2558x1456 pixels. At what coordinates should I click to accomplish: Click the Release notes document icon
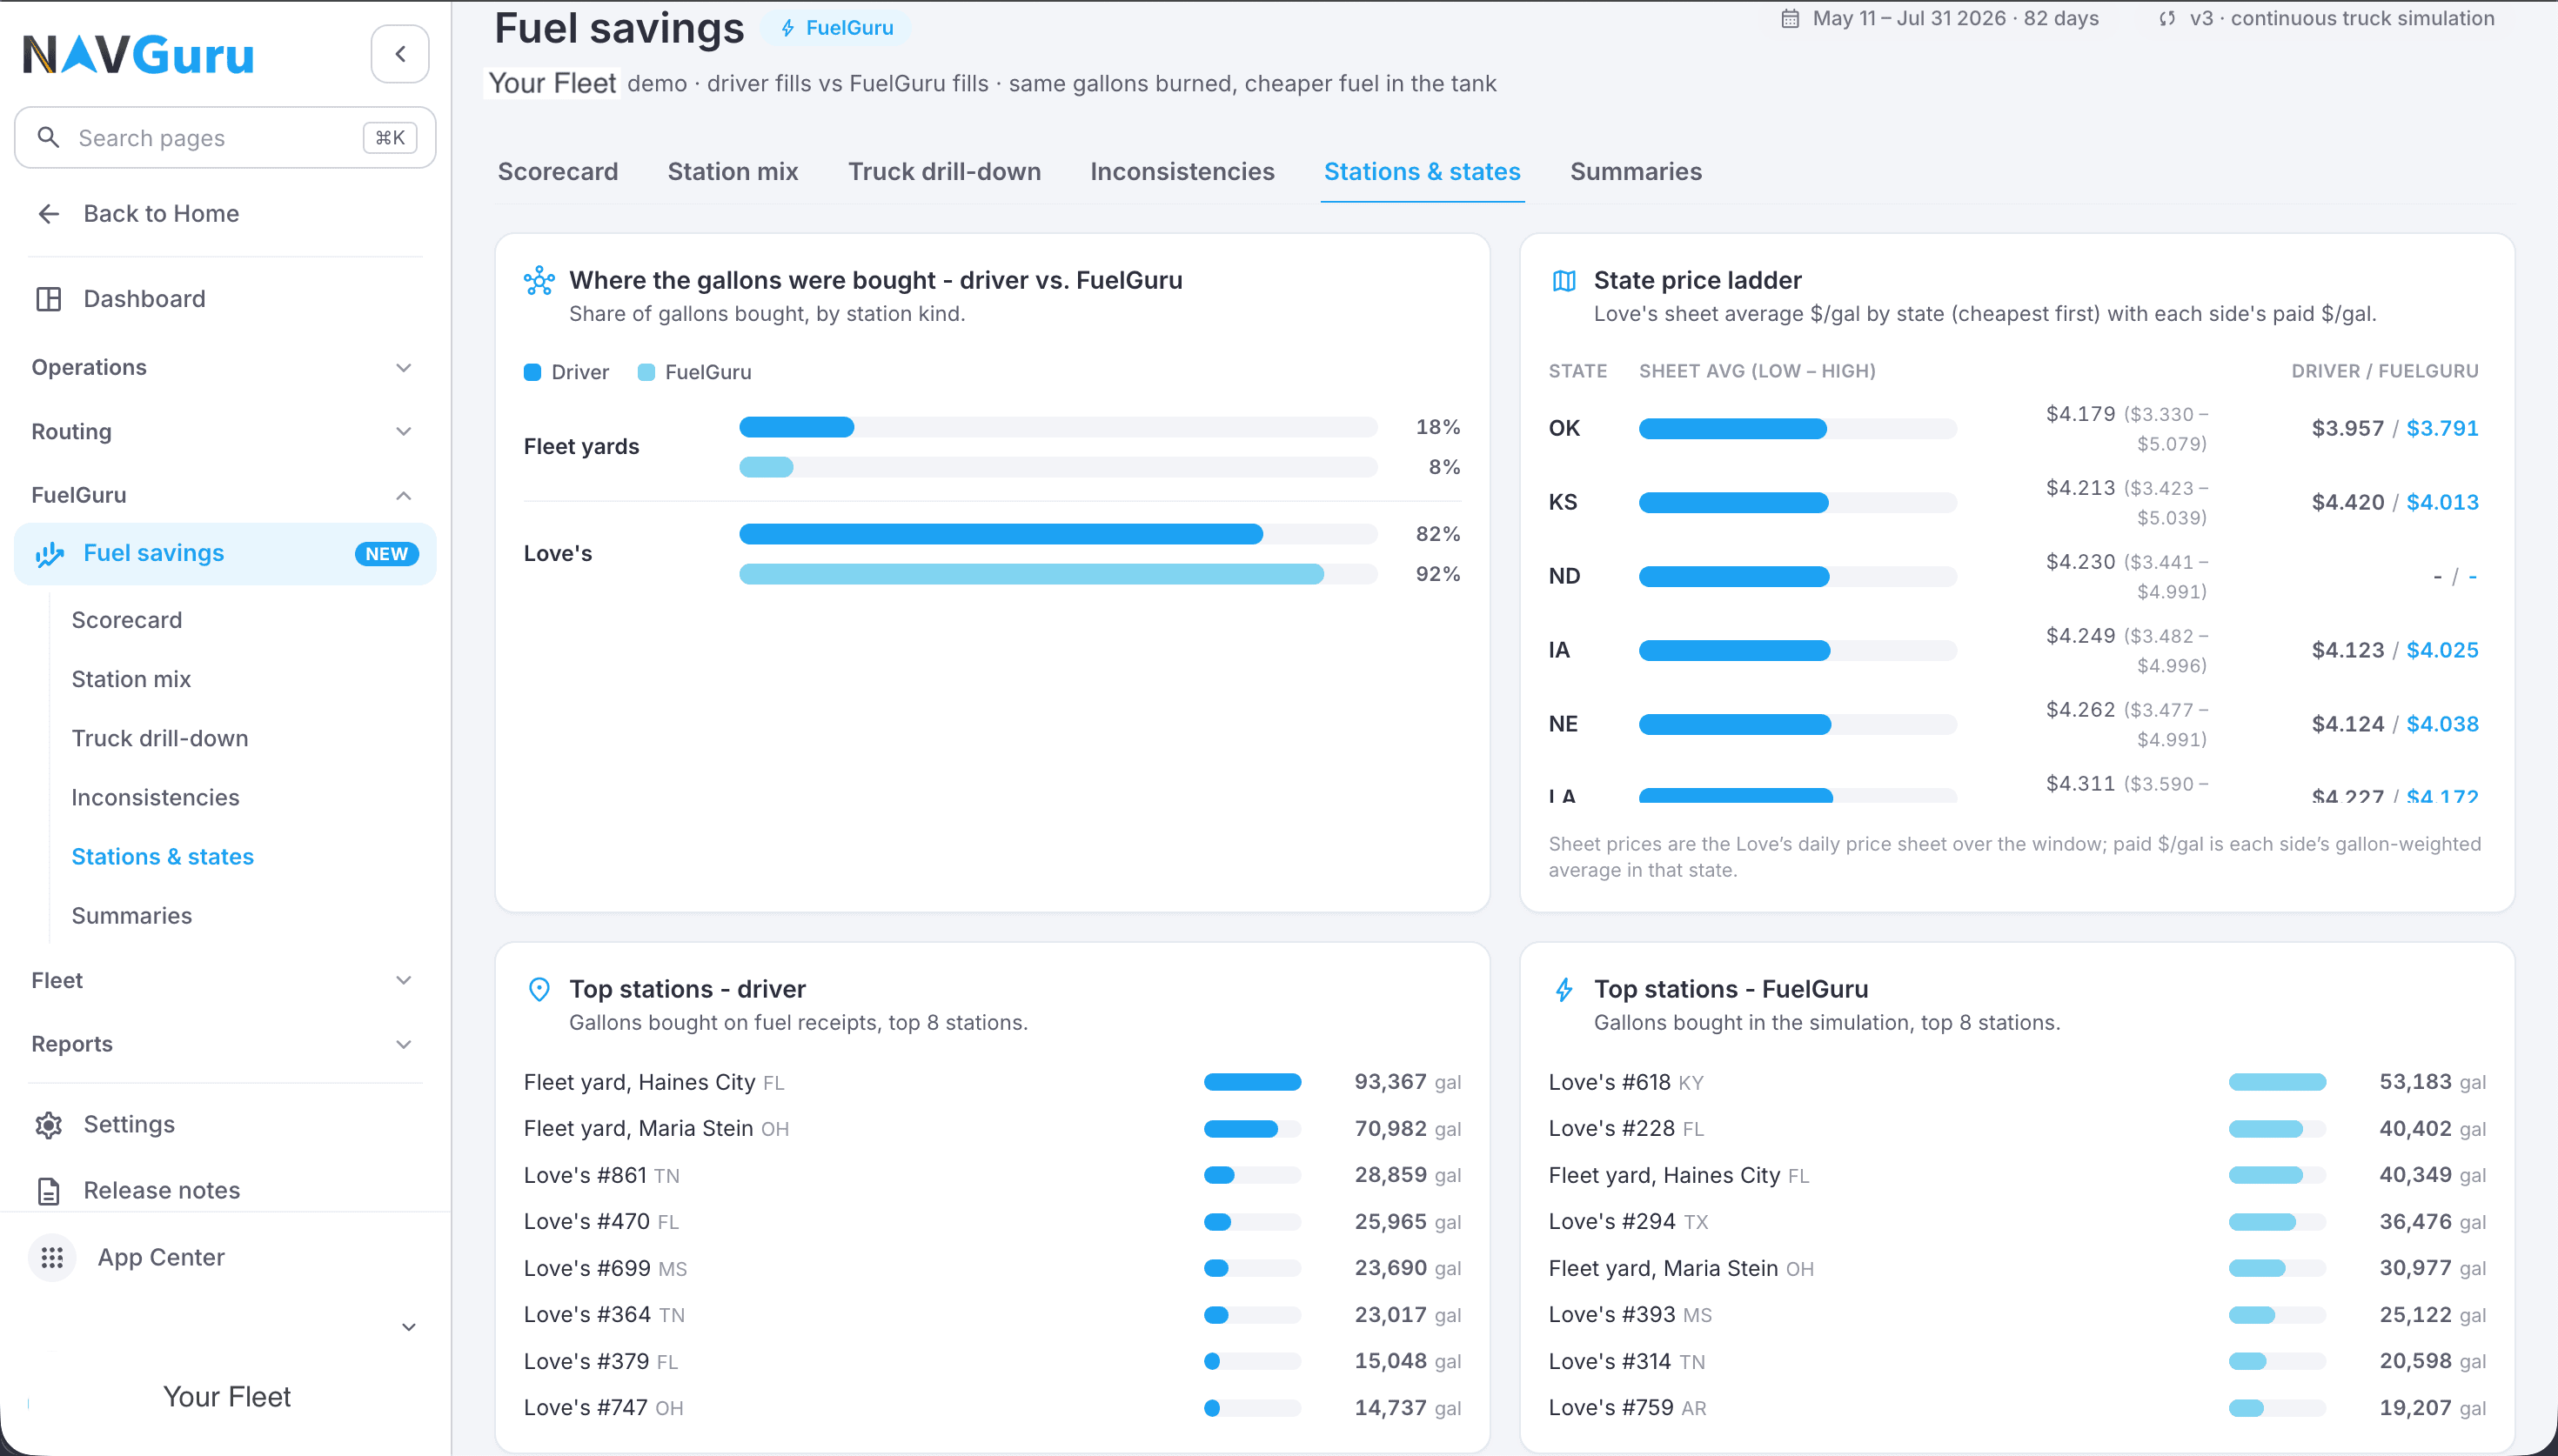click(48, 1191)
